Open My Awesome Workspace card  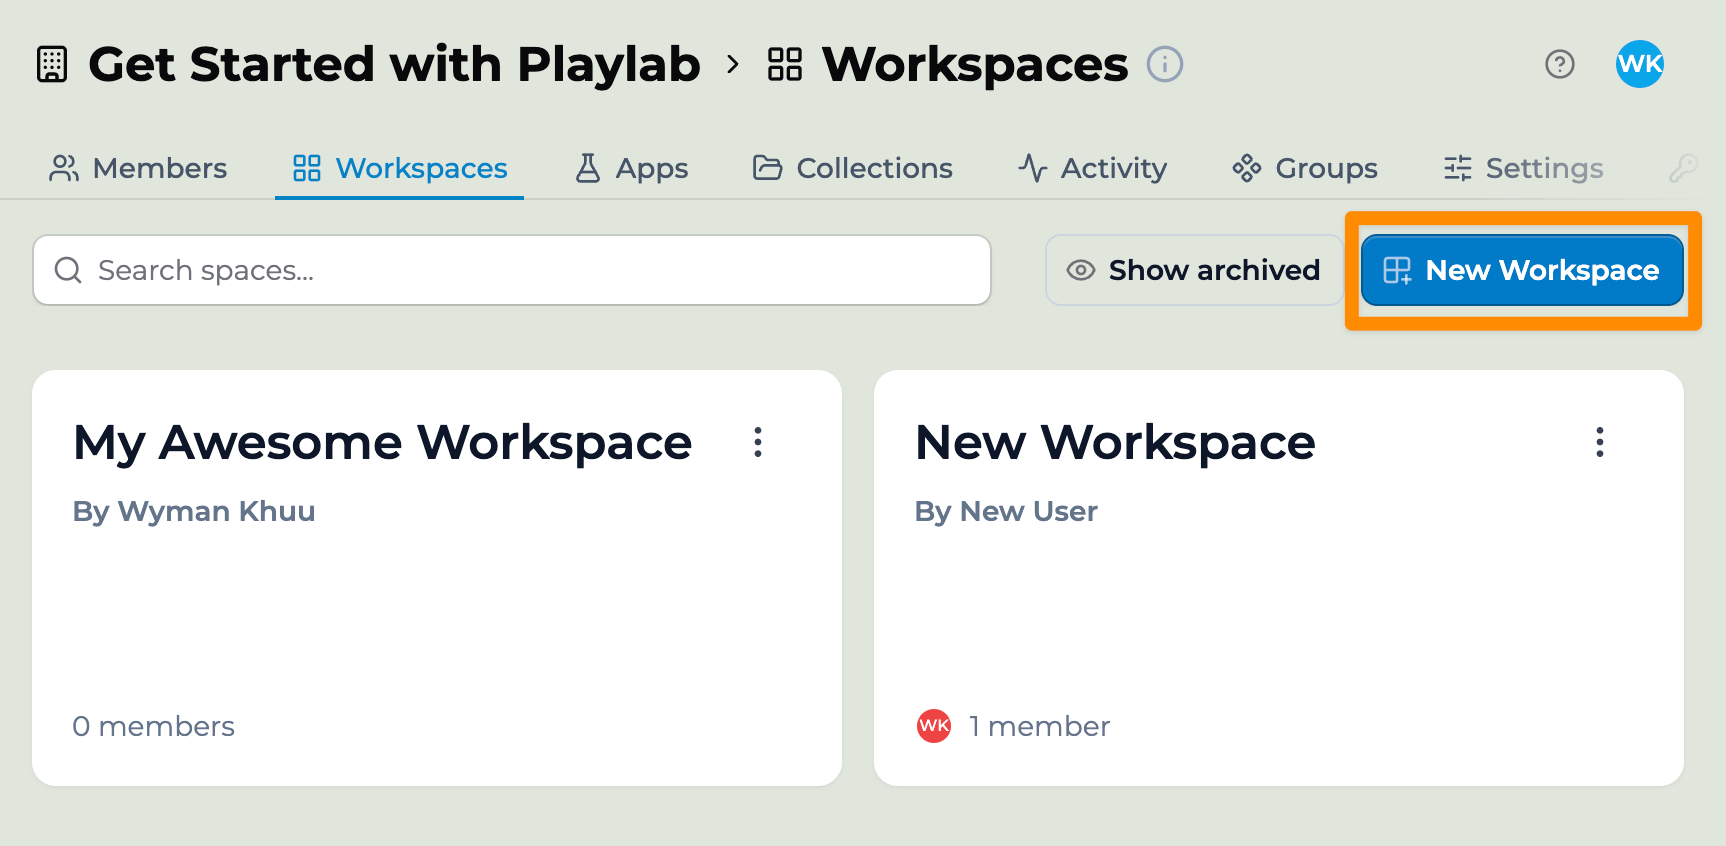pos(437,578)
